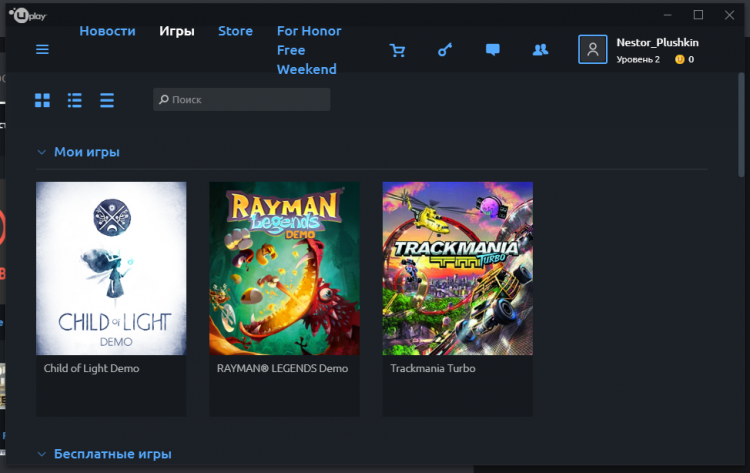The image size is (750, 473).
Task: Click the search magnifier icon
Action: click(x=164, y=99)
